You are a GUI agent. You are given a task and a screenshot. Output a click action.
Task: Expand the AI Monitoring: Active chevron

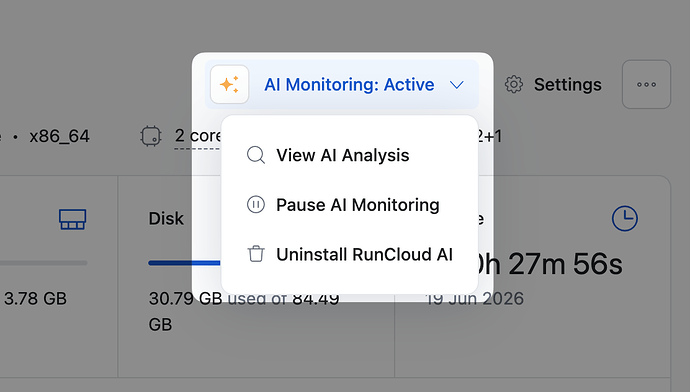click(x=457, y=85)
